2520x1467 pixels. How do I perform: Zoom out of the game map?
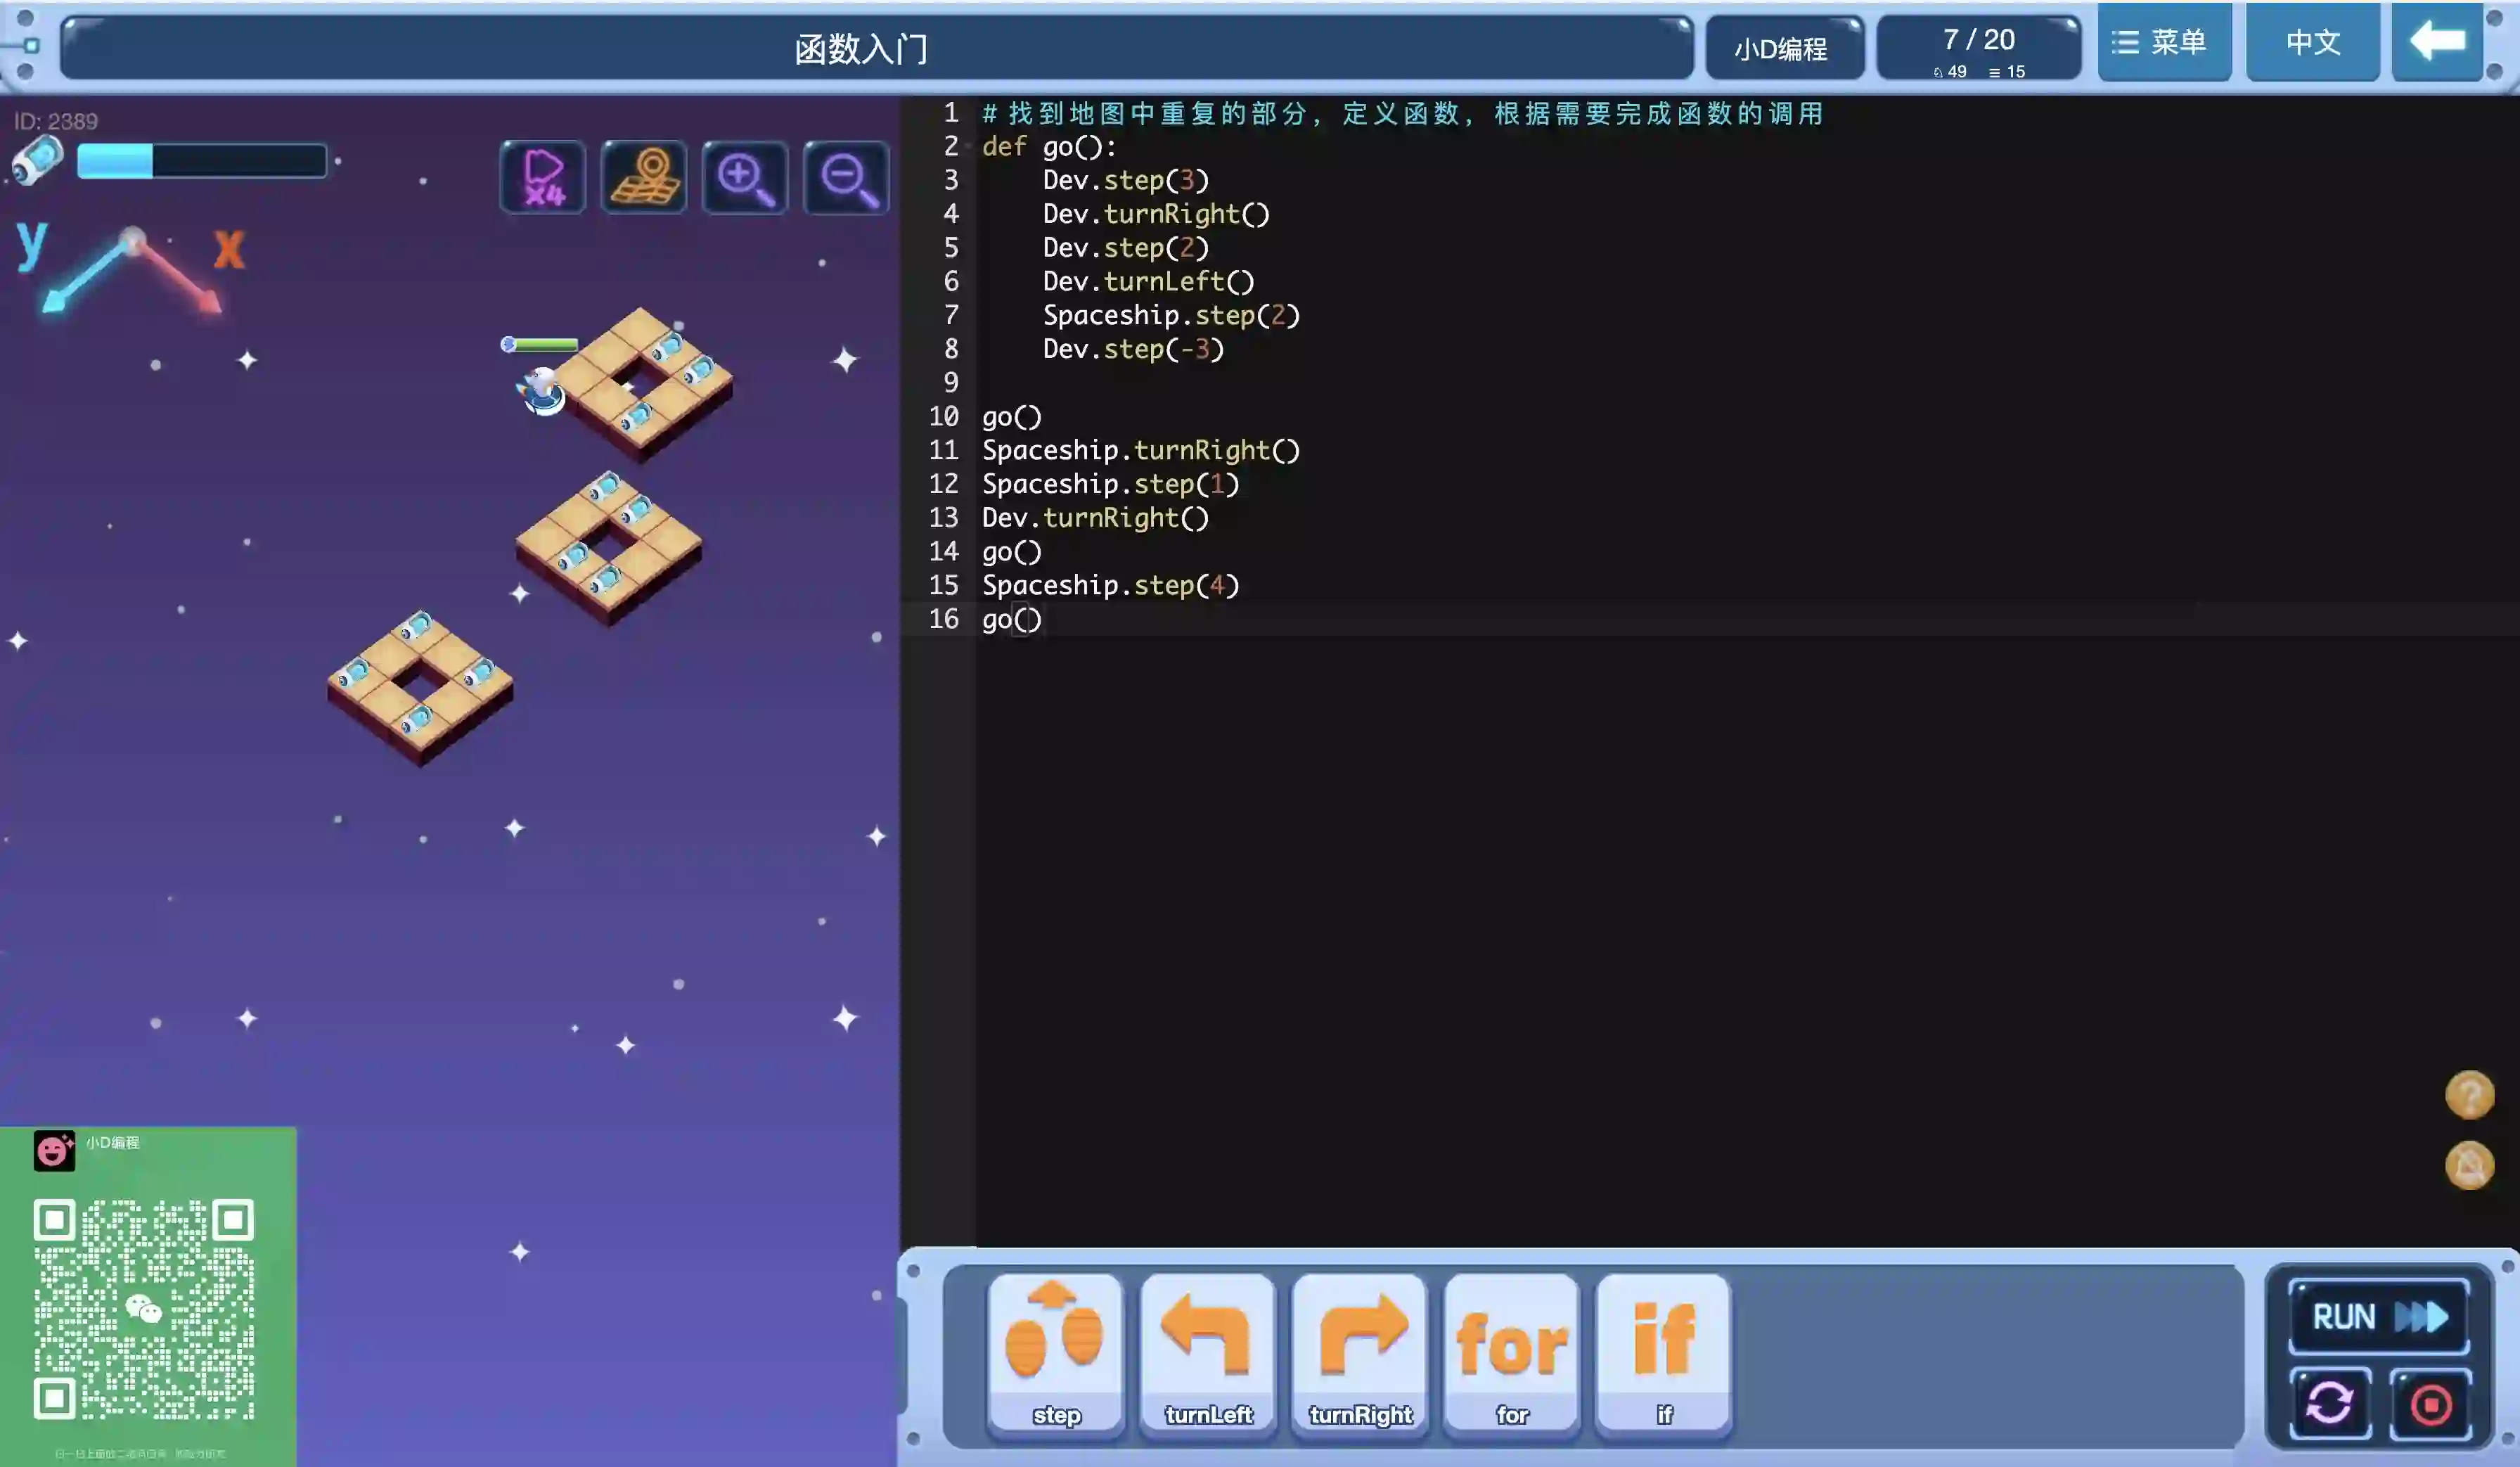coord(846,177)
